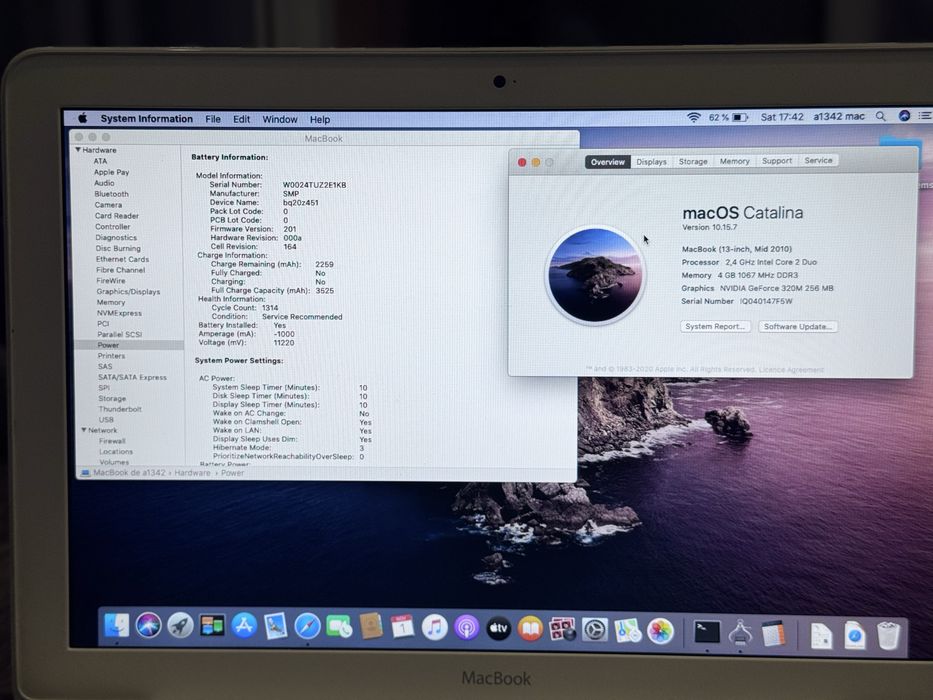Select Audio in the hardware list

(104, 183)
